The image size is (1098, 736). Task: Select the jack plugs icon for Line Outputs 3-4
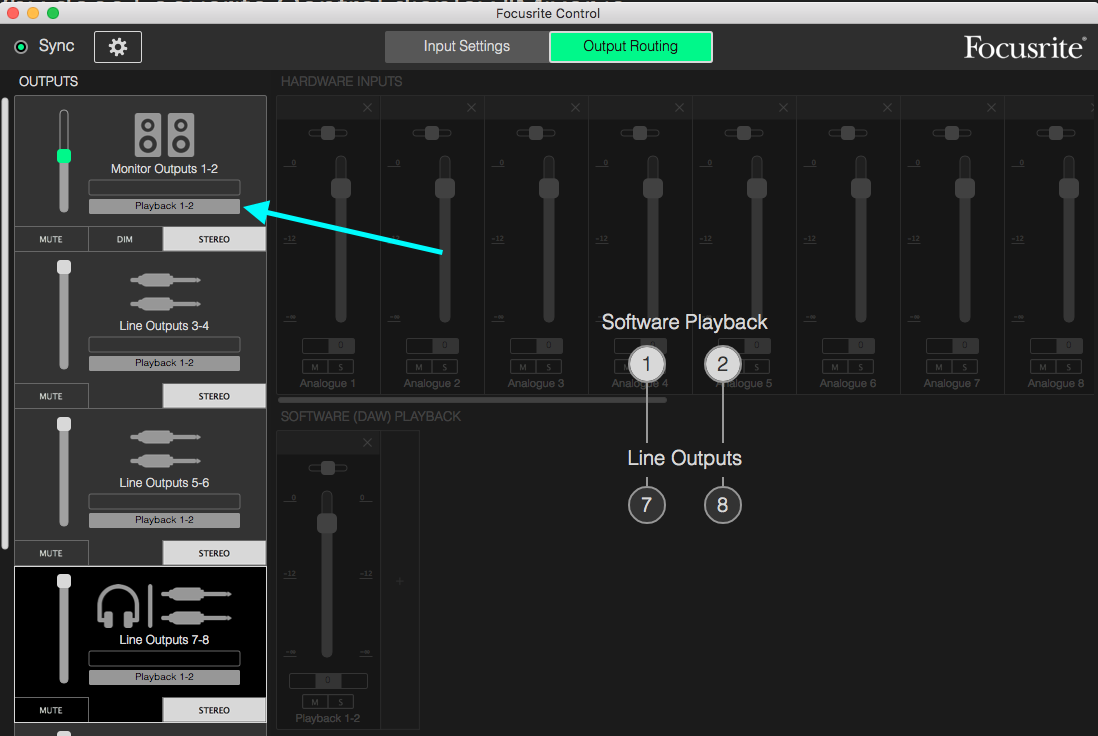(x=163, y=290)
